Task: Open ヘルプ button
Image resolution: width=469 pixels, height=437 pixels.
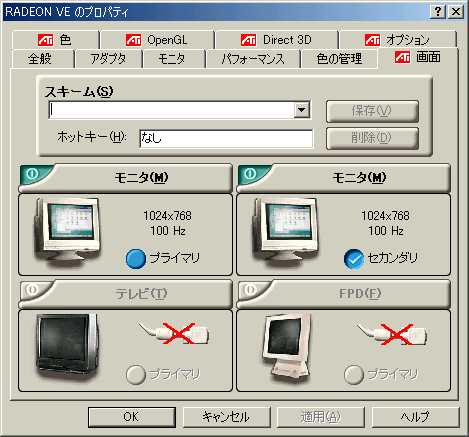Action: (x=415, y=417)
